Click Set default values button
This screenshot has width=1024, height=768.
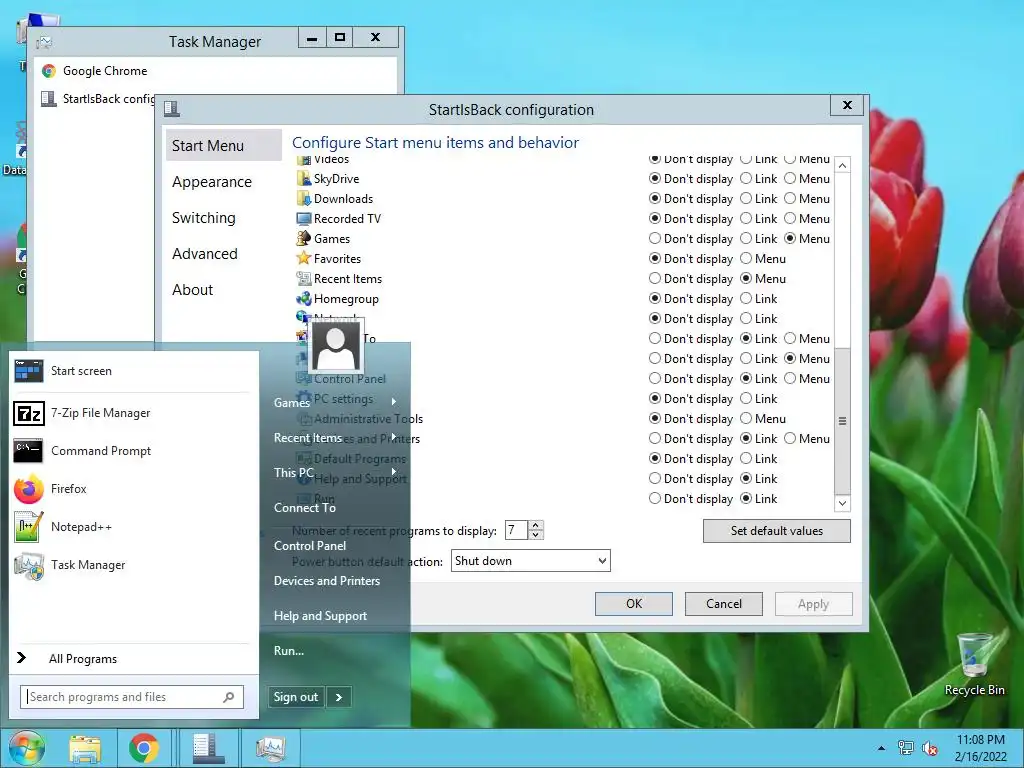(x=776, y=531)
